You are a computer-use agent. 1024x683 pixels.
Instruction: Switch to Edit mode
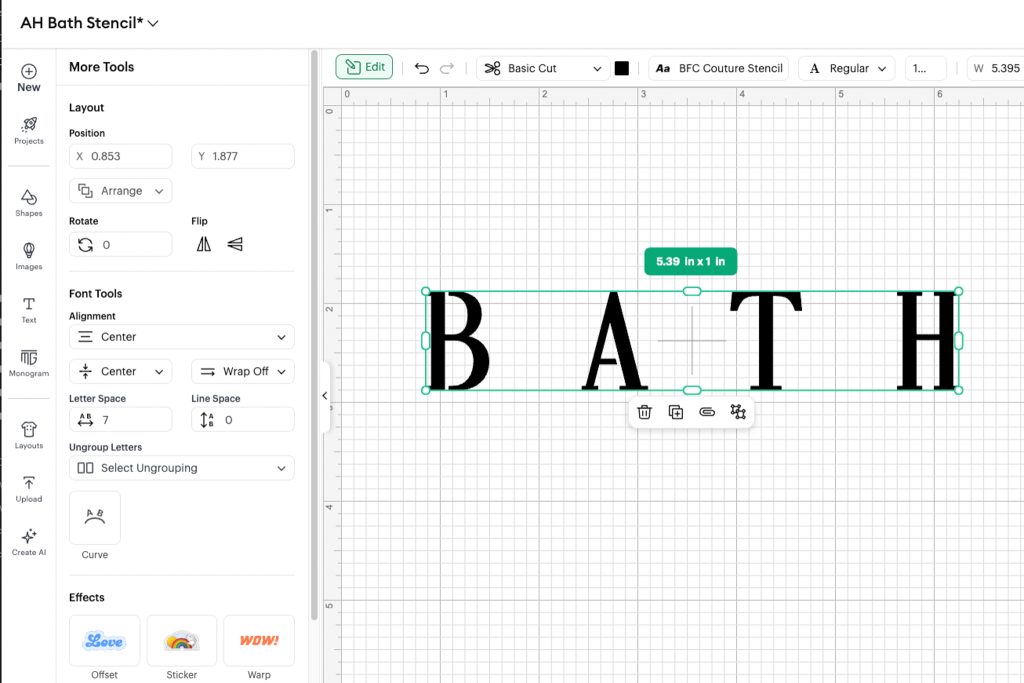pyautogui.click(x=363, y=66)
